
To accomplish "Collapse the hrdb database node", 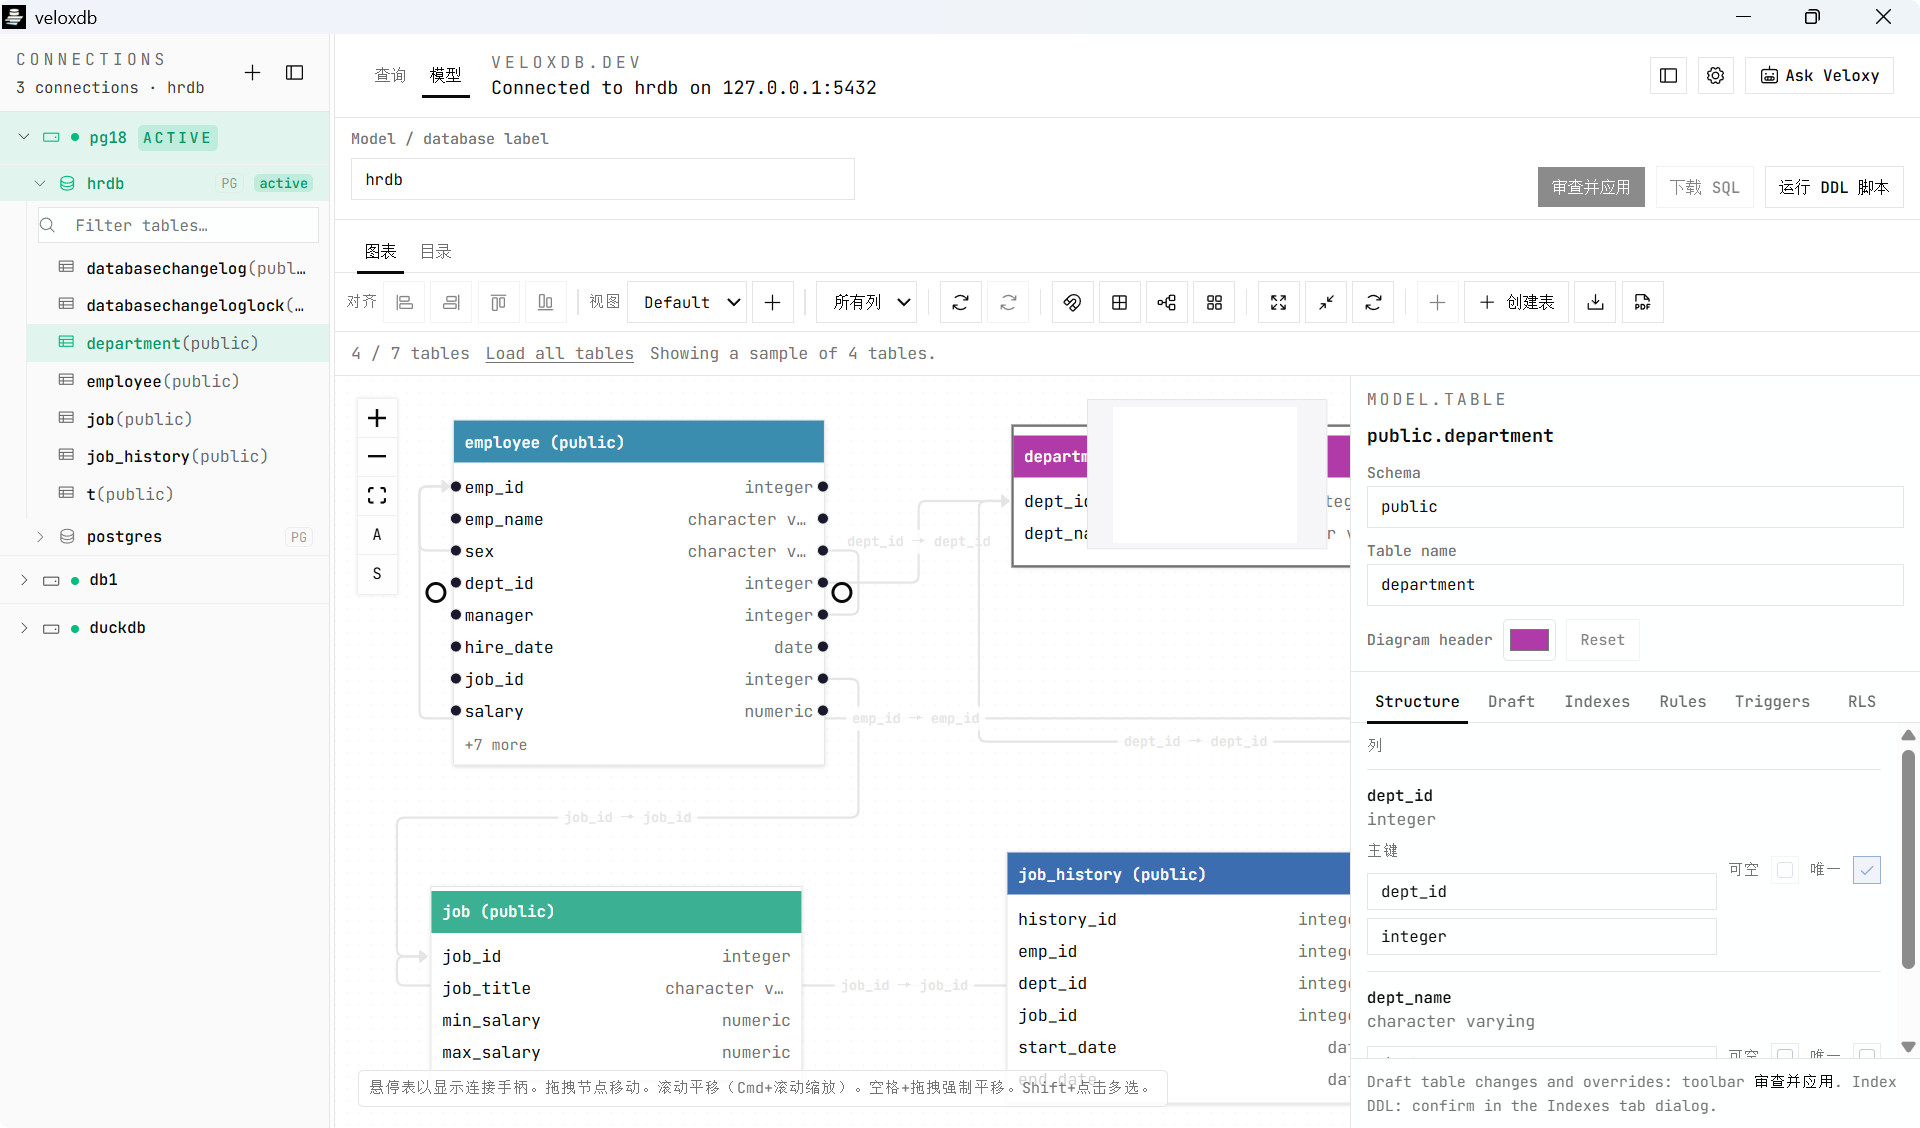I will 40,183.
